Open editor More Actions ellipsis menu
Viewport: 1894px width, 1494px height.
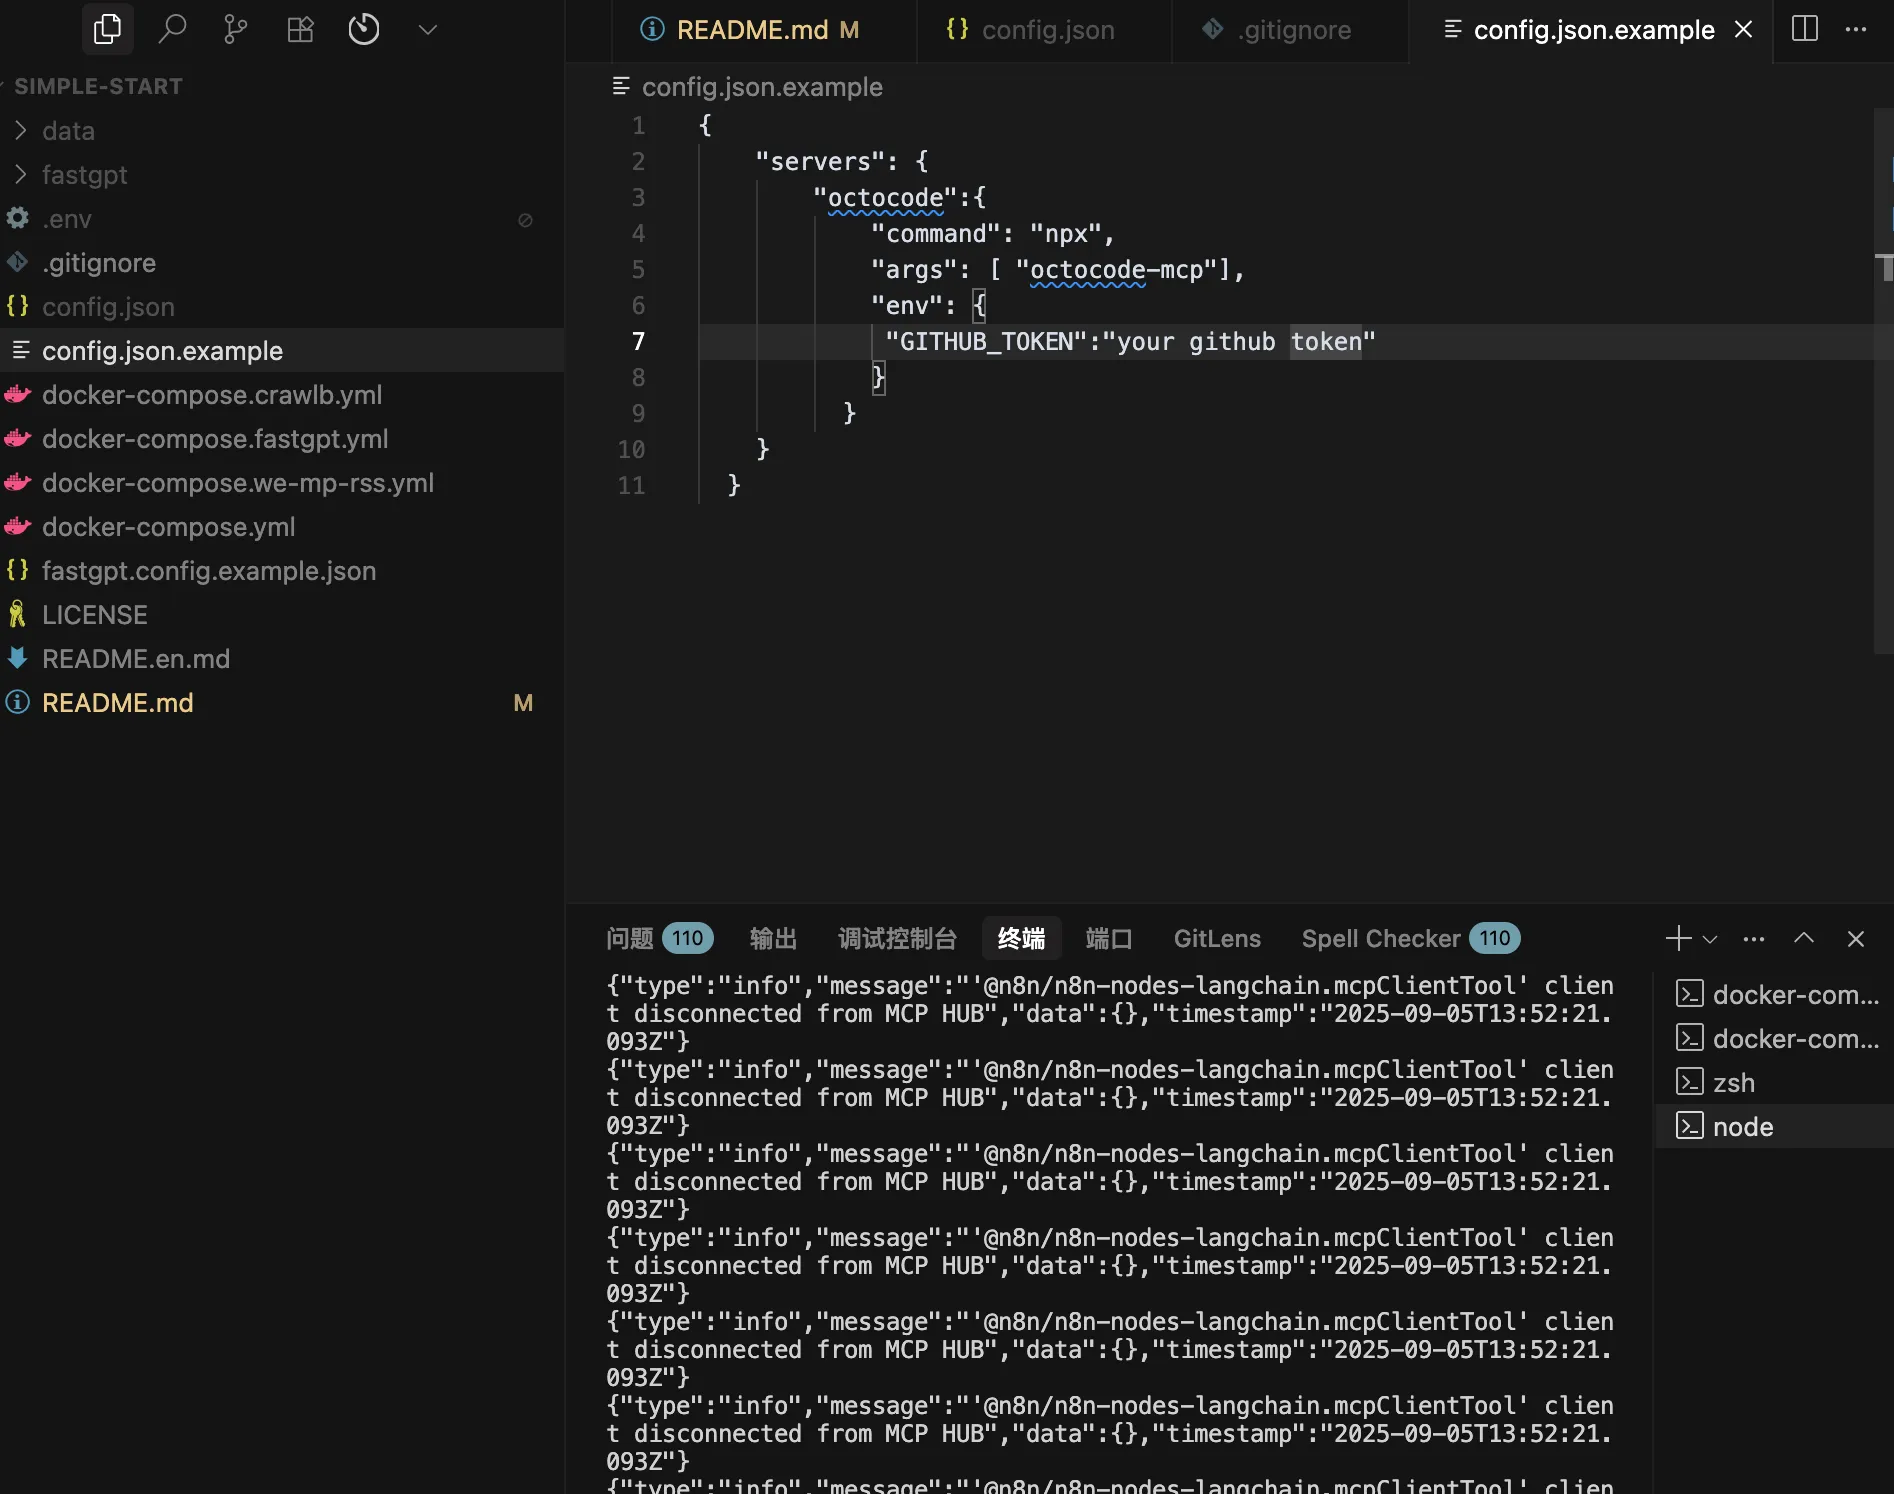pos(1856,29)
